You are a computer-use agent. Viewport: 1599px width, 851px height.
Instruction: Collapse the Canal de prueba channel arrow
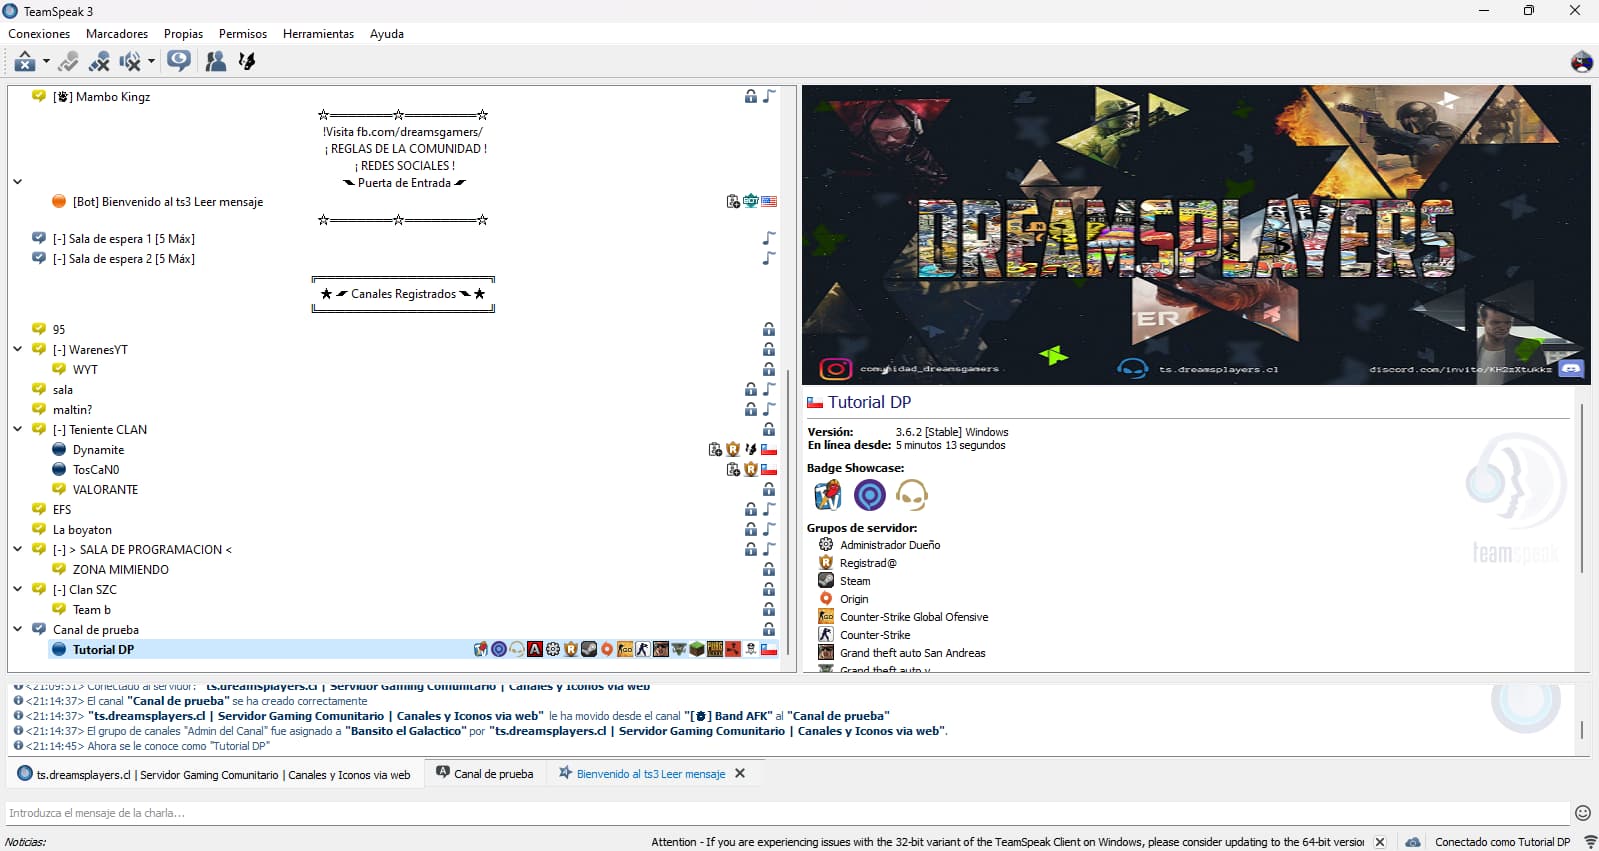(x=17, y=629)
